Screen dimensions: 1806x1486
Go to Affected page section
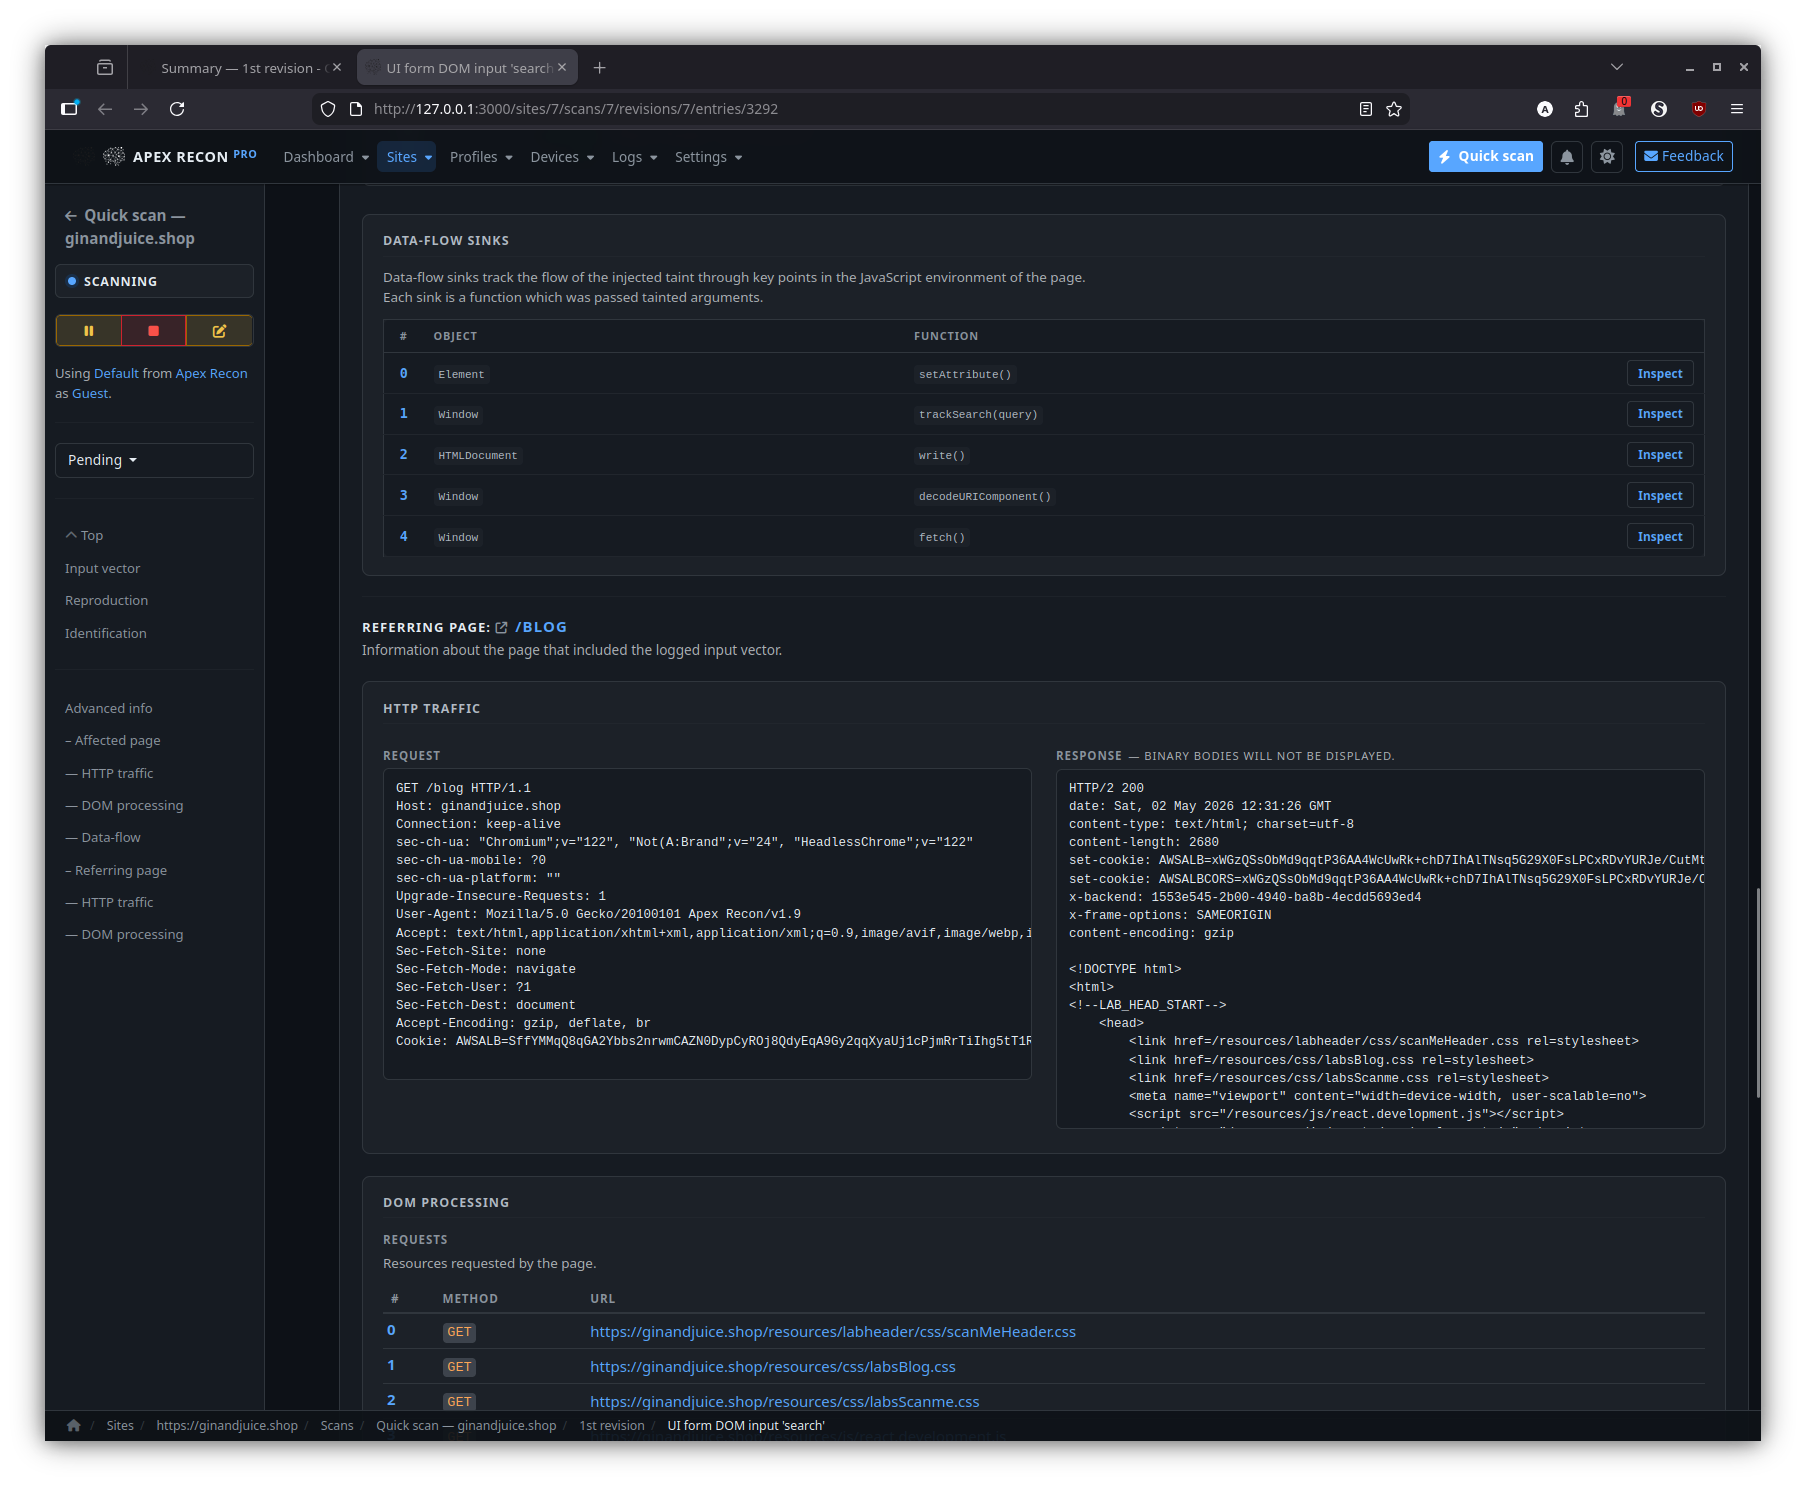click(113, 741)
